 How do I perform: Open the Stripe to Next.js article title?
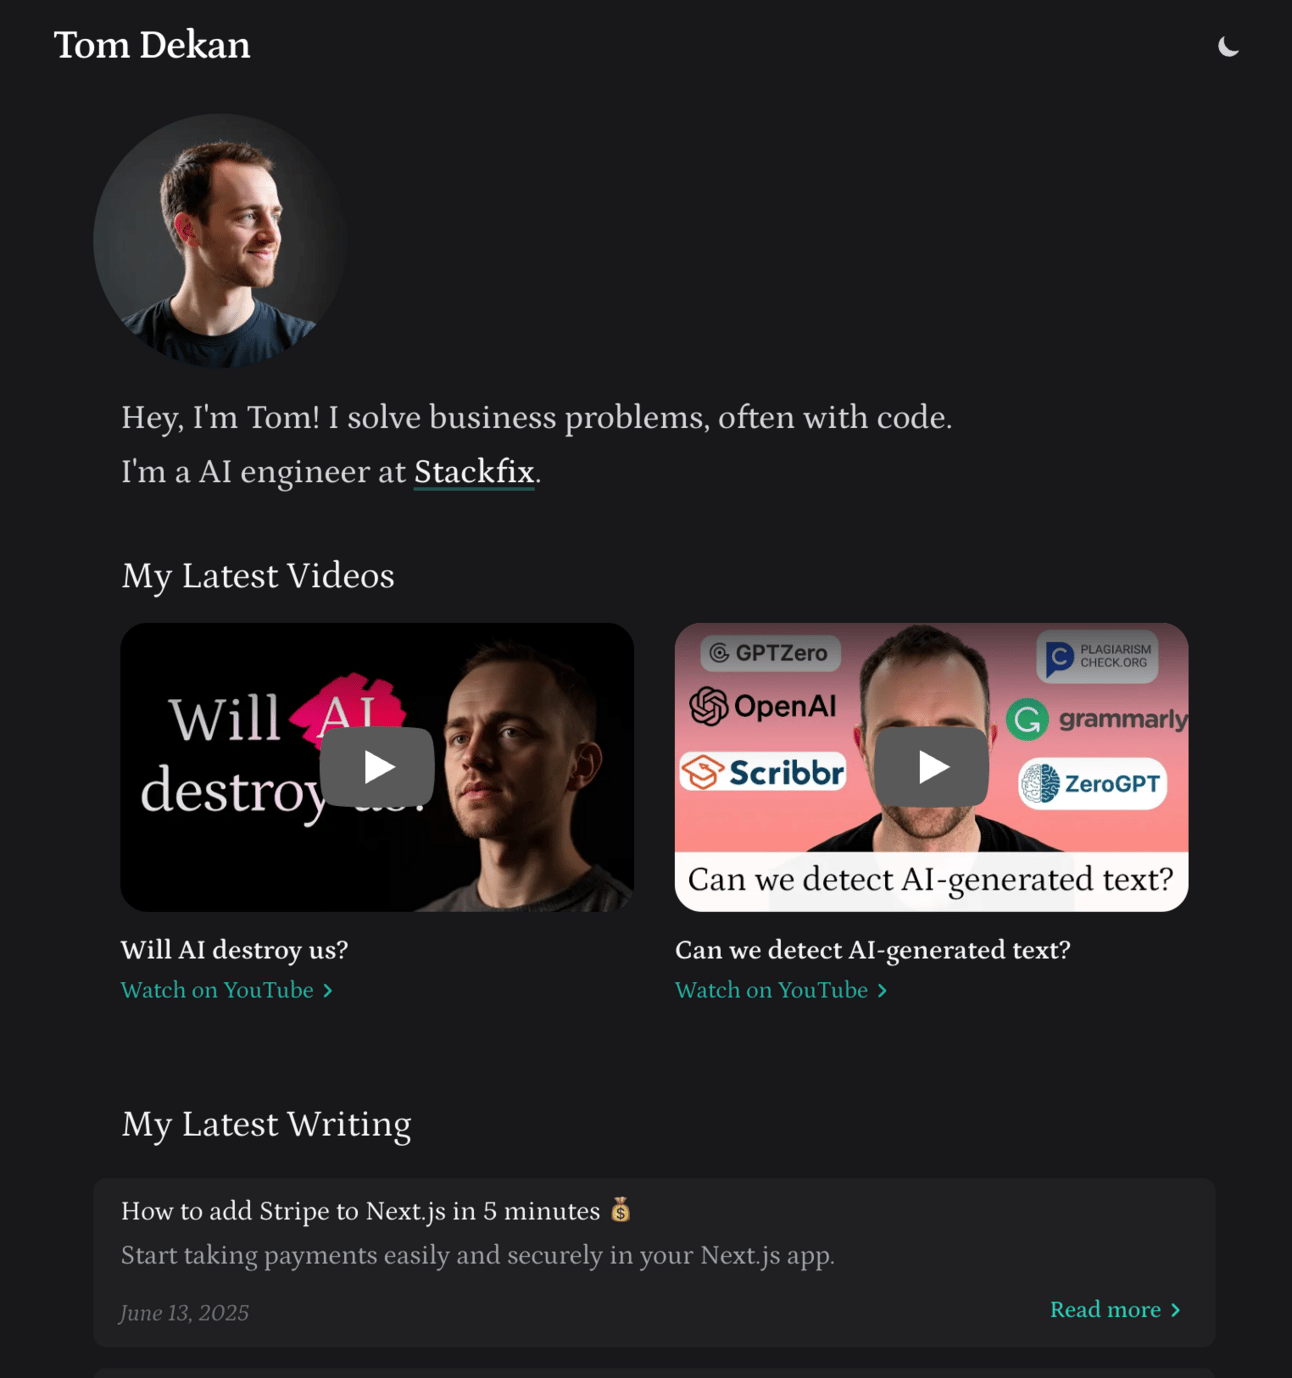click(x=376, y=1211)
